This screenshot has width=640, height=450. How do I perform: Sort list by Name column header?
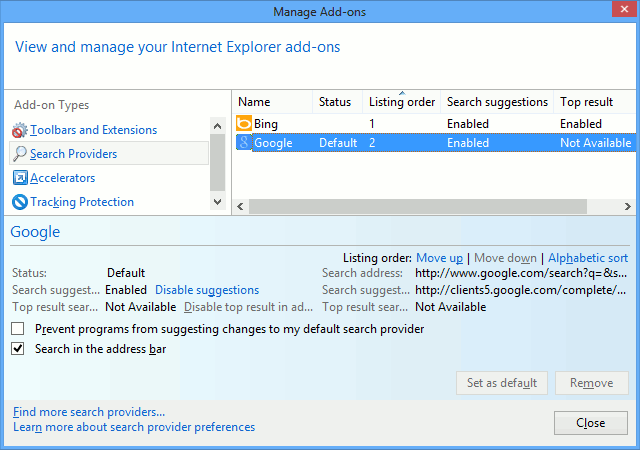[254, 102]
